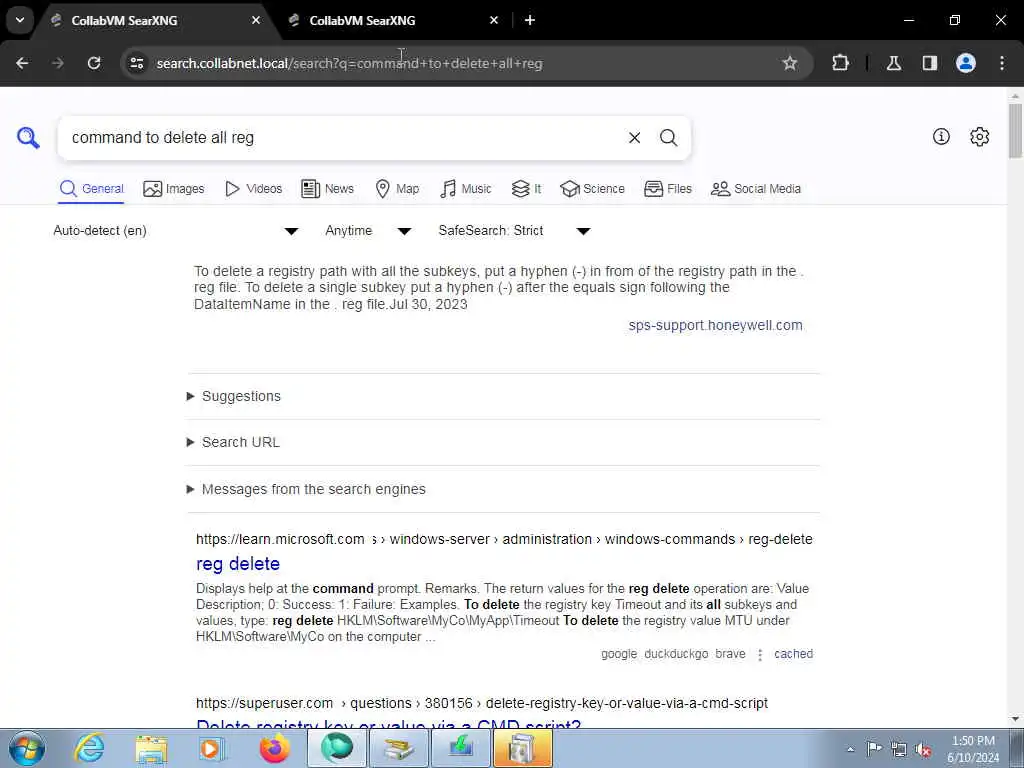The height and width of the screenshot is (768, 1024).
Task: Open the superuser.com result URL
Action: [x=482, y=703]
